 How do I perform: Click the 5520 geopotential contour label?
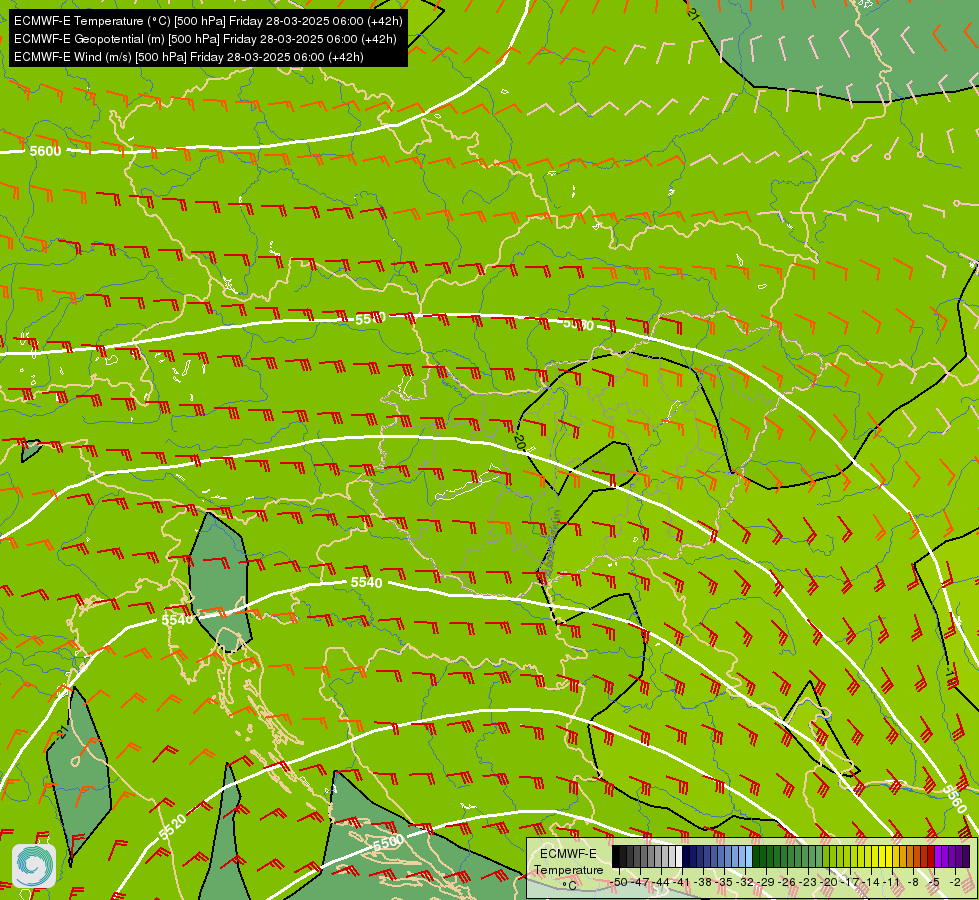[173, 827]
